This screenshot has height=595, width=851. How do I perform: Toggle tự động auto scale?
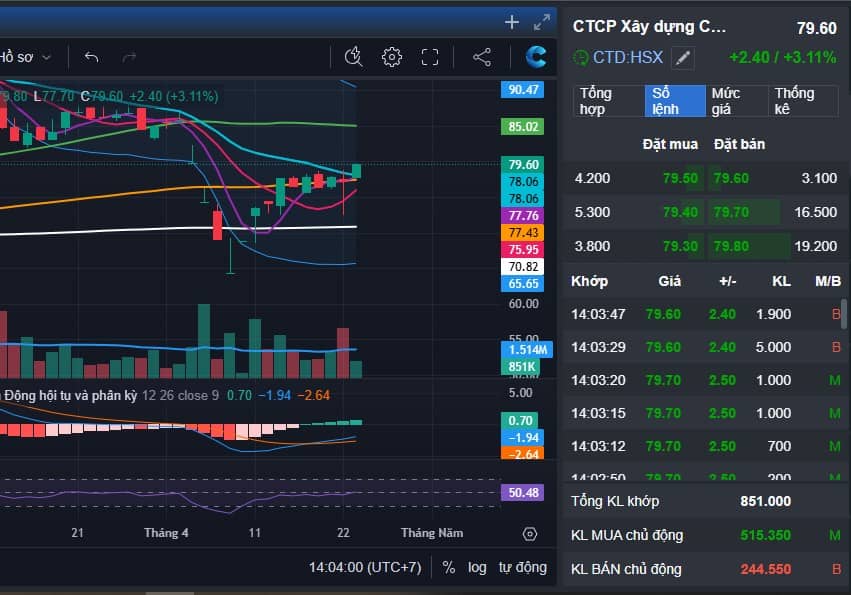pyautogui.click(x=523, y=567)
